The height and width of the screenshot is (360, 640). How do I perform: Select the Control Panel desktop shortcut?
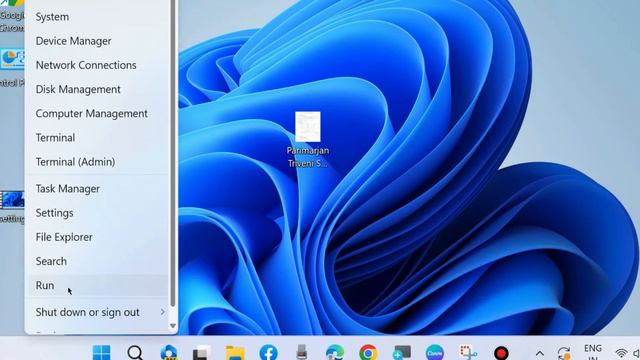tap(12, 68)
